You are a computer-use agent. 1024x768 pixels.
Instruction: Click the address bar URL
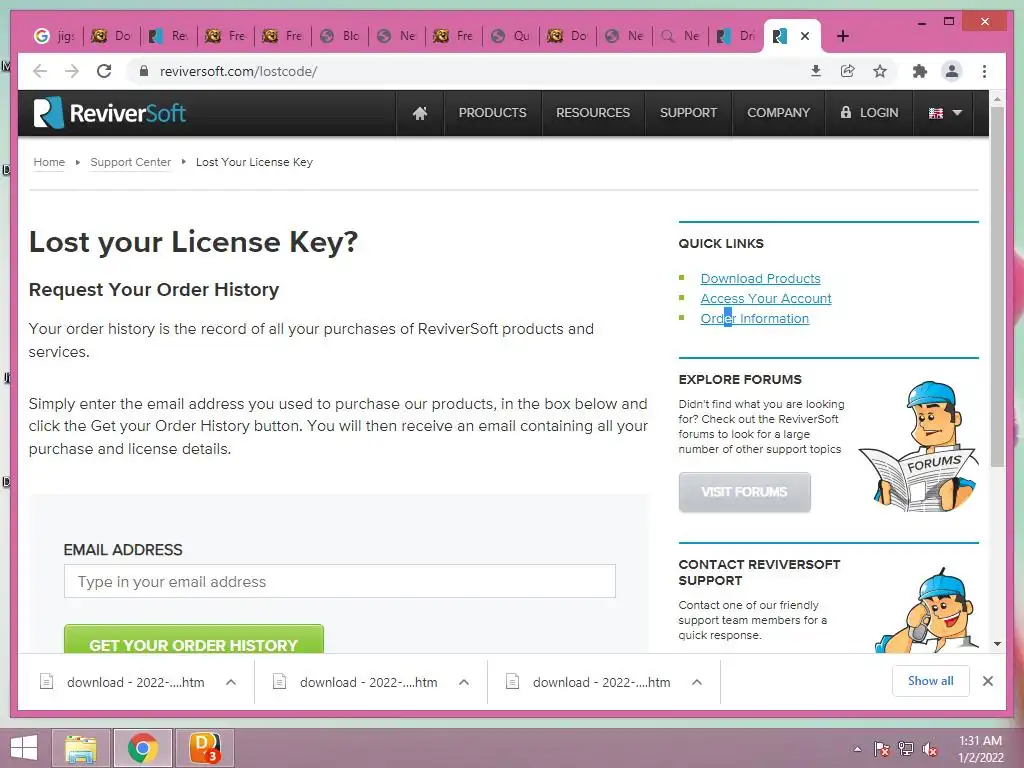coord(238,71)
